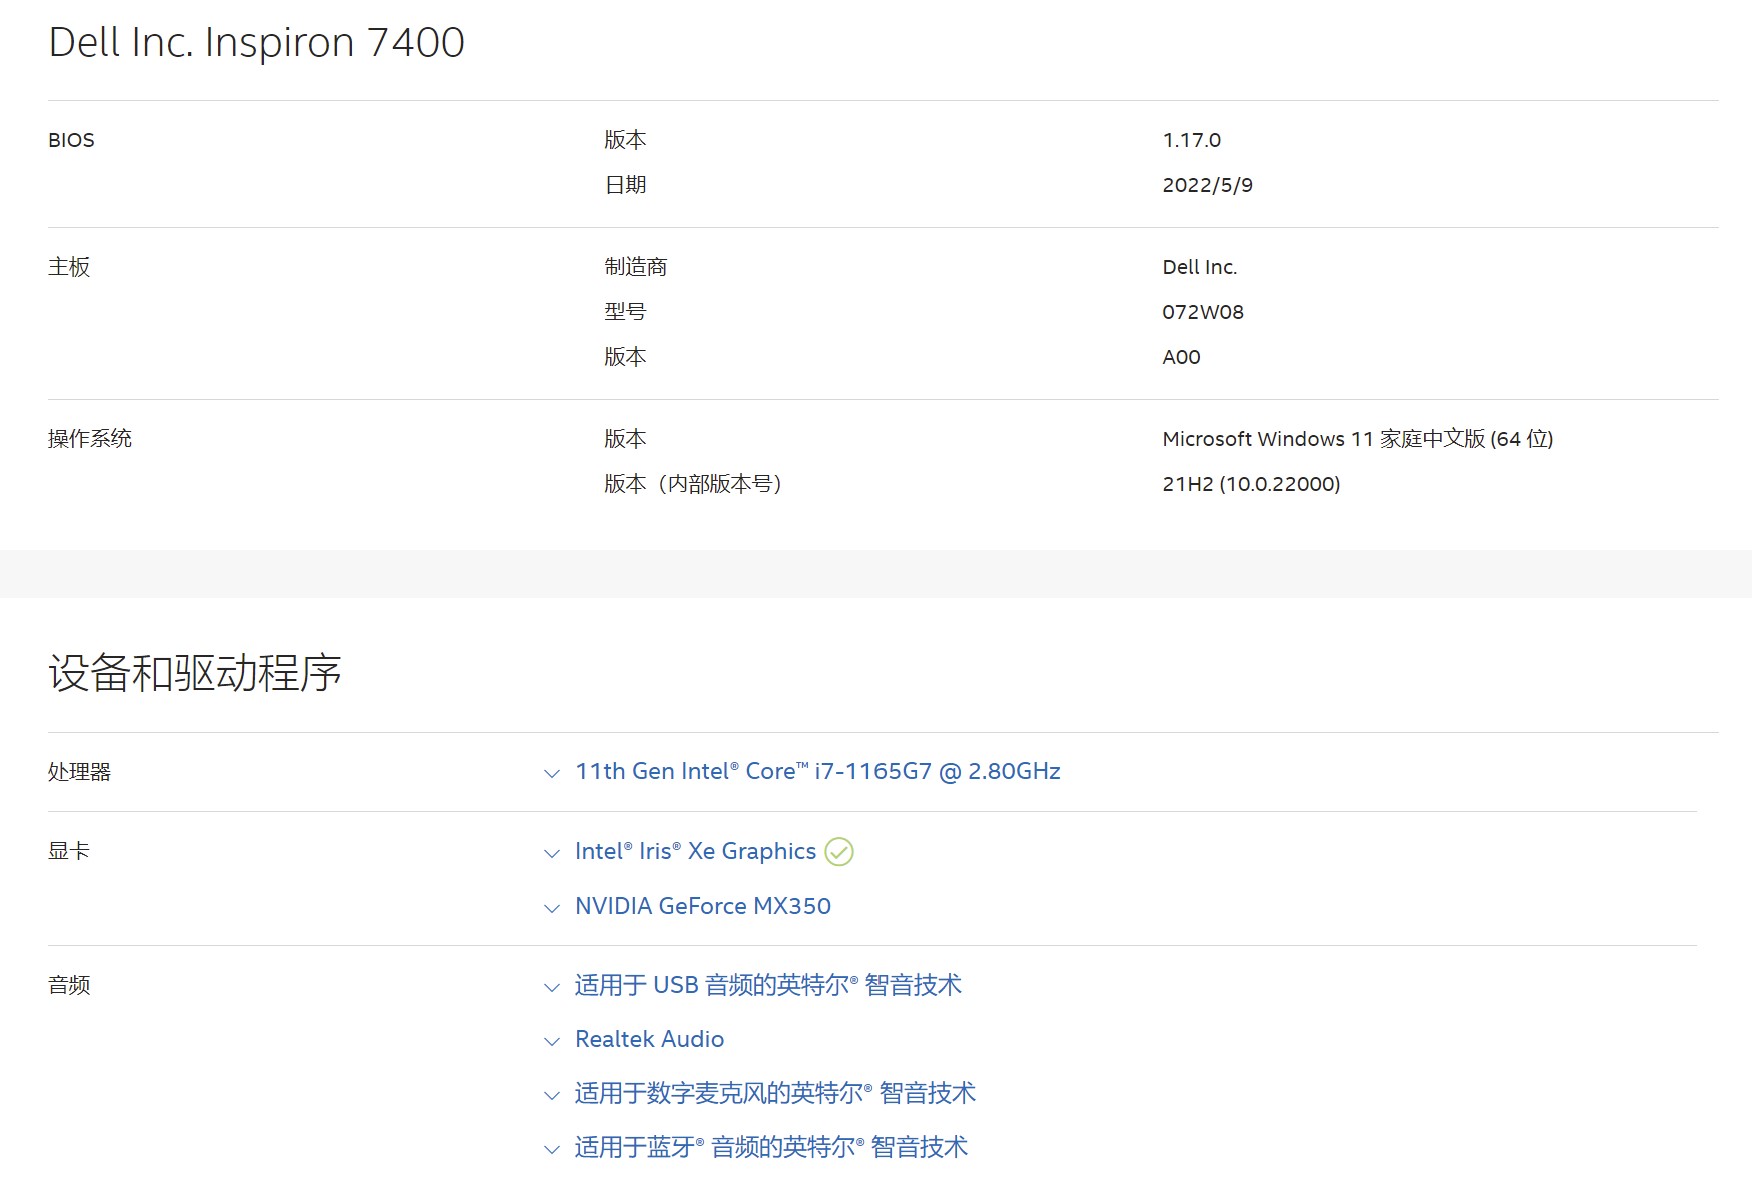Expand the chevron for 数字麦克风 智音技术 entry
Image resolution: width=1752 pixels, height=1180 pixels.
pyautogui.click(x=551, y=1095)
